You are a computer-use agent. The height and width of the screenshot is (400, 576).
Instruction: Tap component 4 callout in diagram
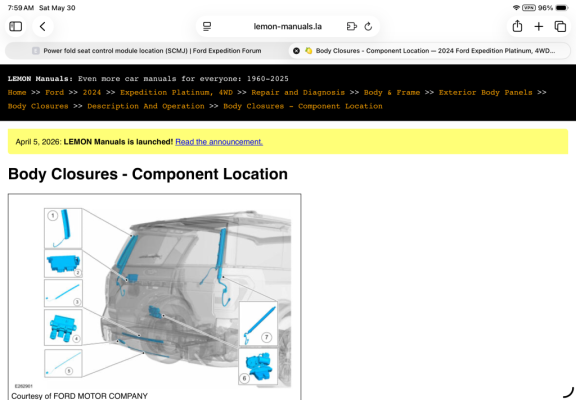tap(63, 327)
